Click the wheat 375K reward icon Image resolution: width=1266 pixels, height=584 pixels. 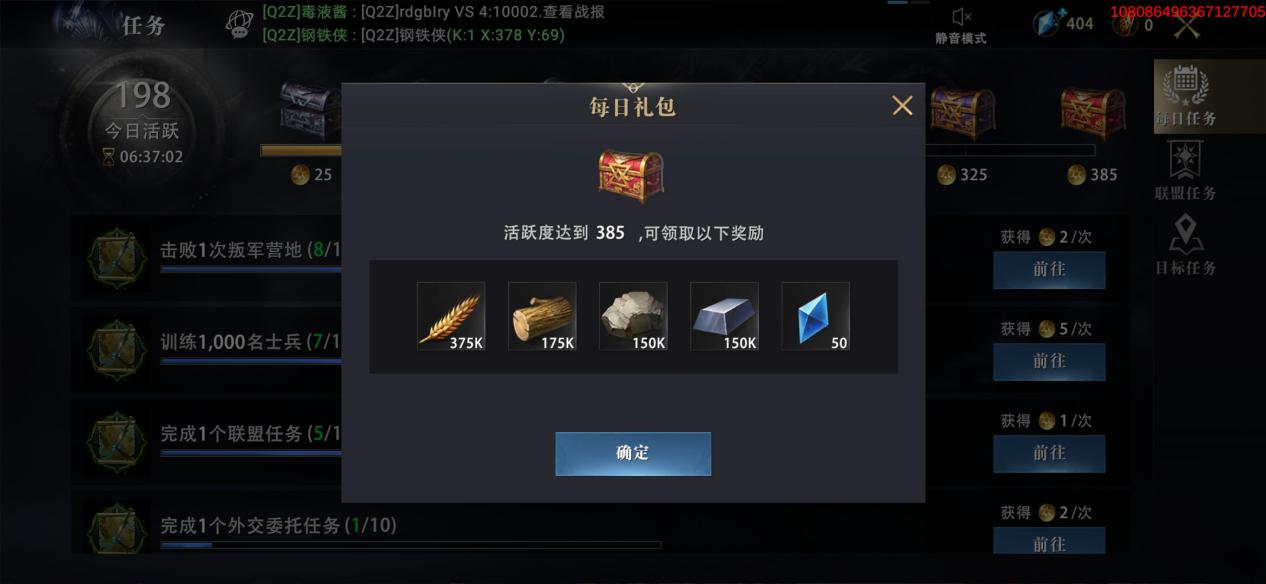coord(451,316)
